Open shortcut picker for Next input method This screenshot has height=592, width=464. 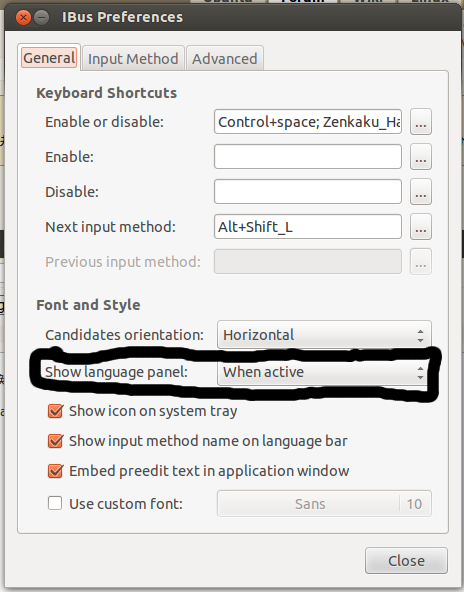coord(421,227)
